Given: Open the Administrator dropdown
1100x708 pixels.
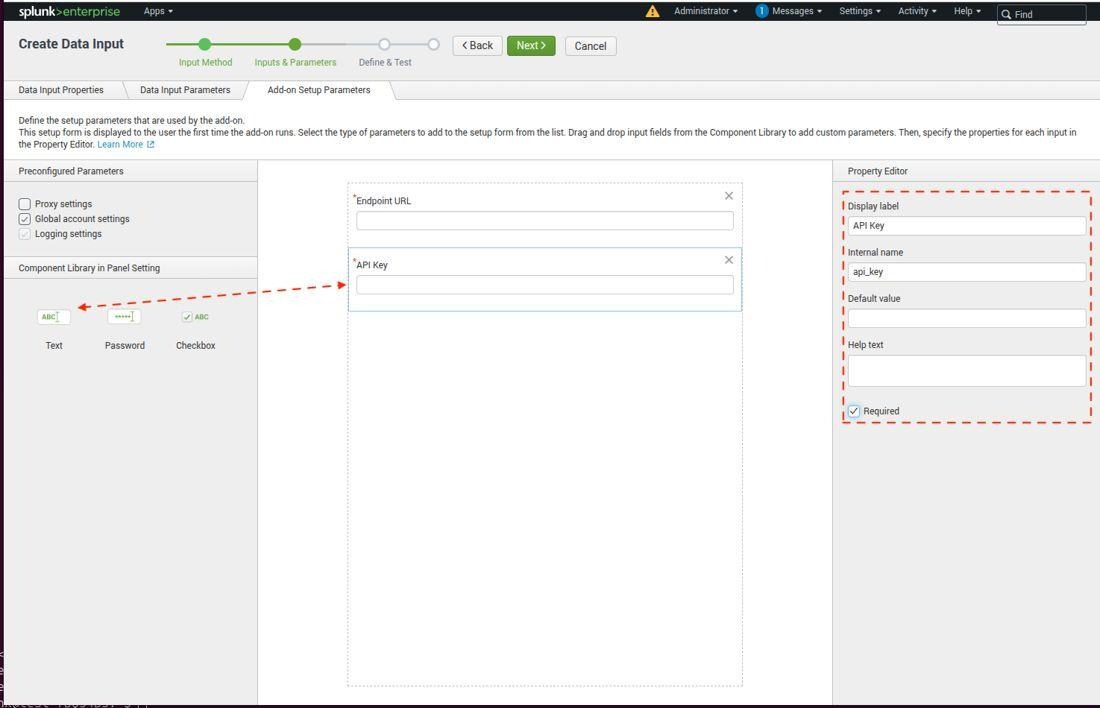Looking at the screenshot, I should [705, 11].
